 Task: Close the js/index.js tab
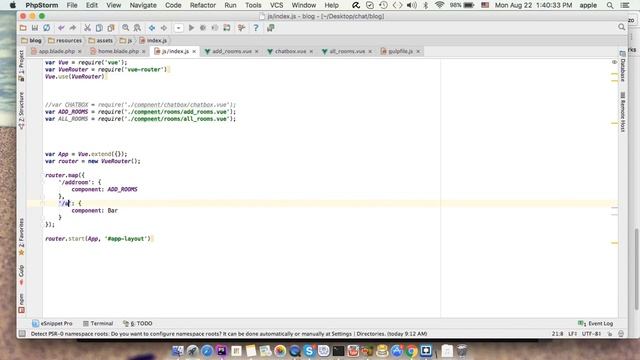(x=194, y=51)
